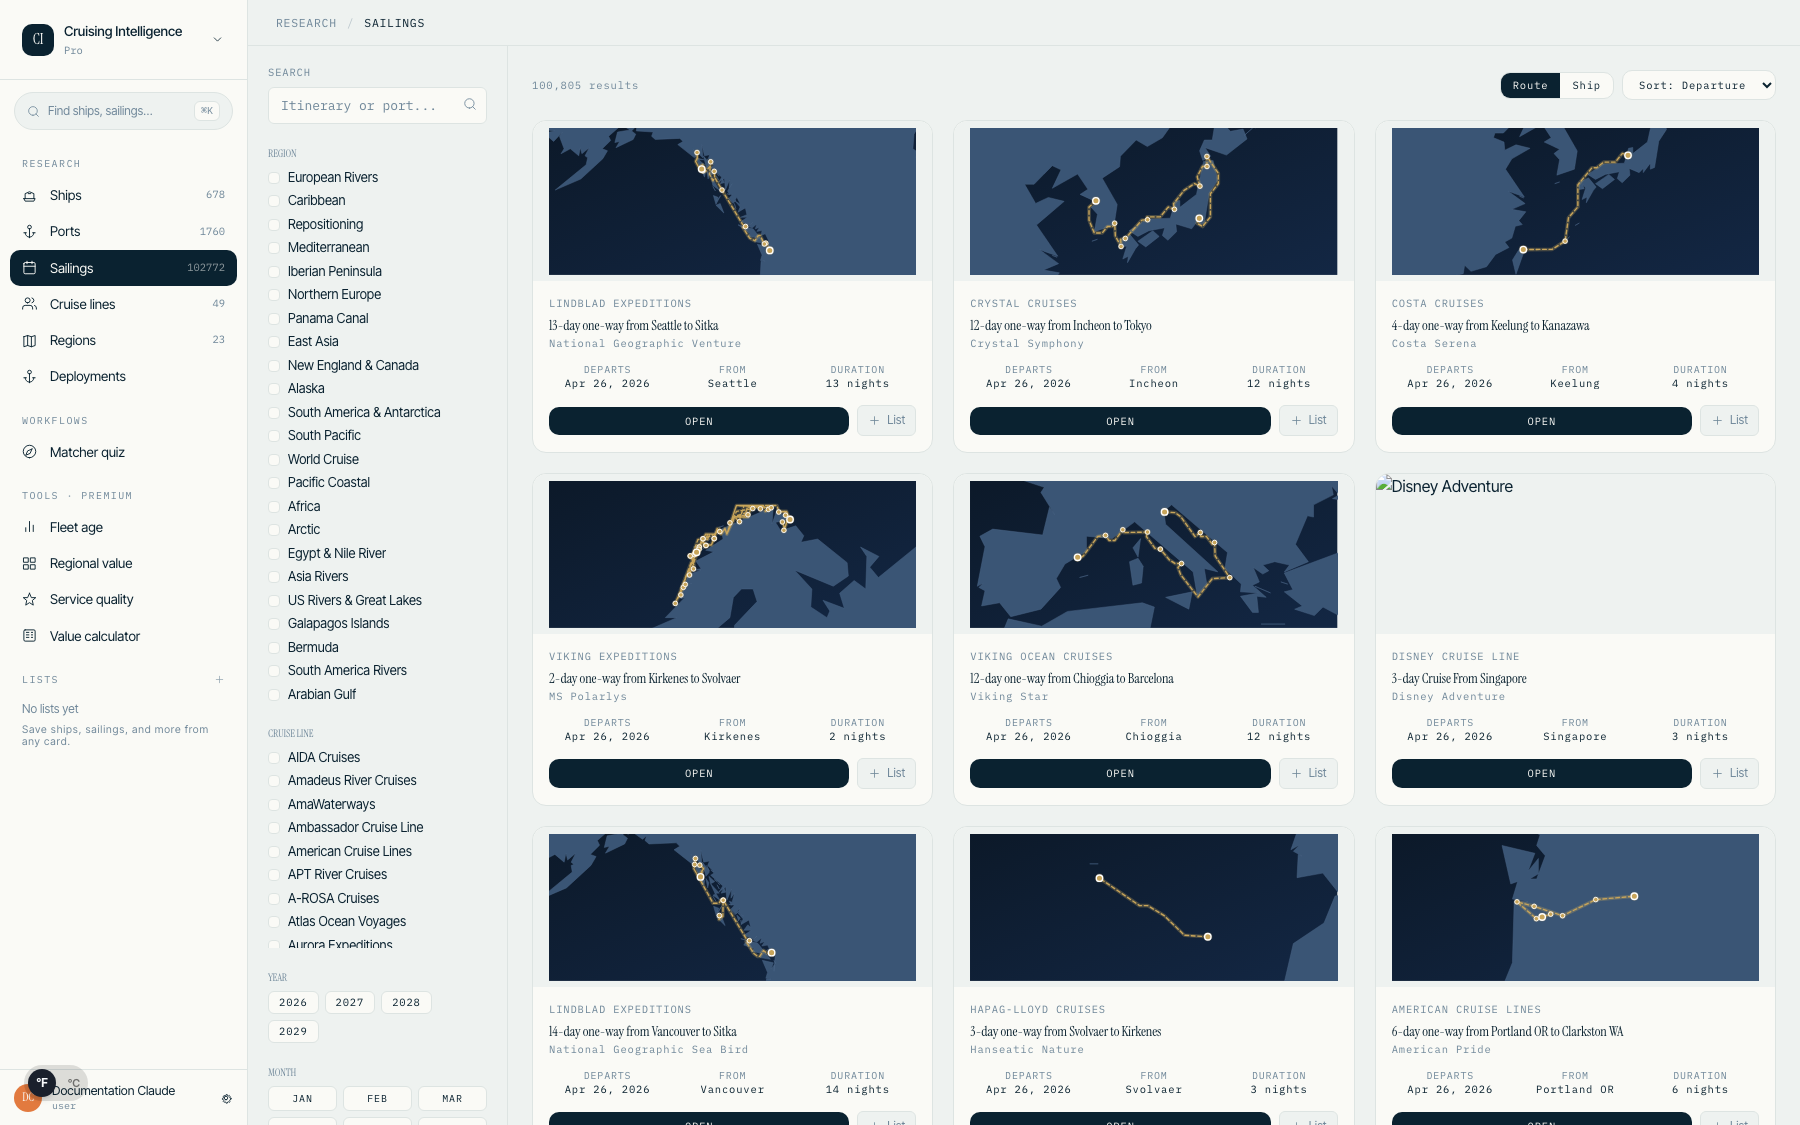Check the Alaska region filter
Viewport: 1800px width, 1125px height.
pyautogui.click(x=274, y=389)
